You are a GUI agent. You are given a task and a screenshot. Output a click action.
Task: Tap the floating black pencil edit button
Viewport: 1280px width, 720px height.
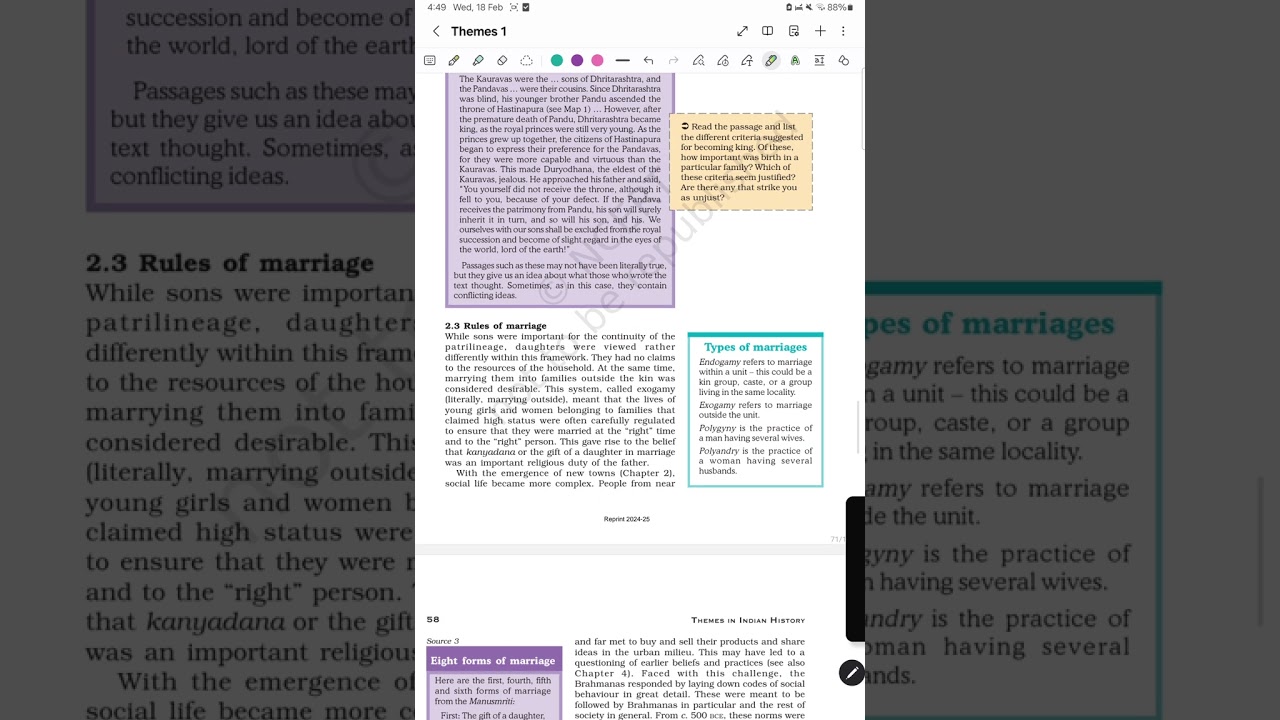852,673
